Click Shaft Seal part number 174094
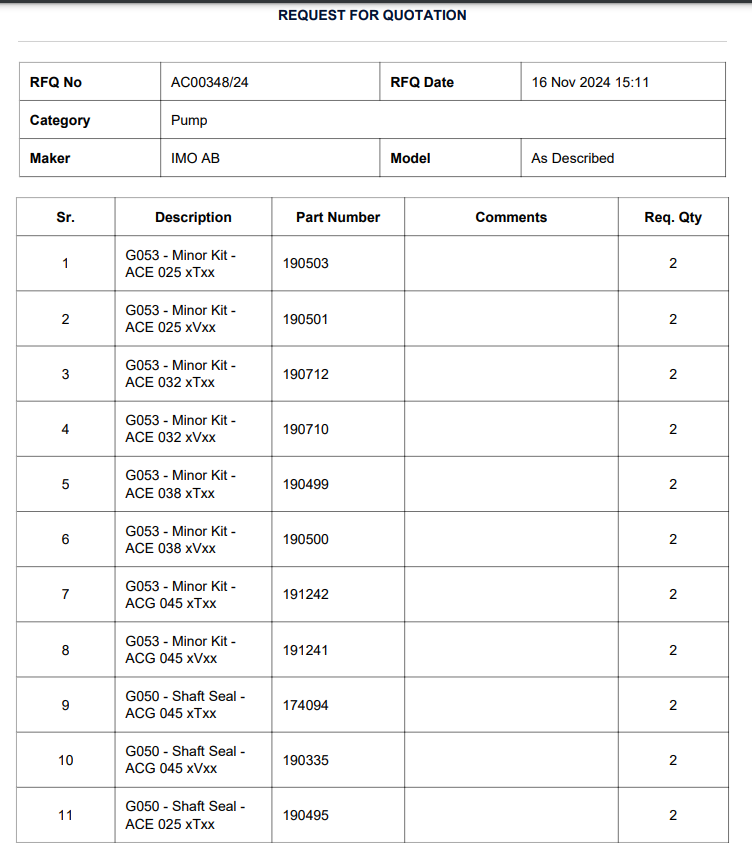Screen dimensions: 752x856 pyautogui.click(x=305, y=705)
